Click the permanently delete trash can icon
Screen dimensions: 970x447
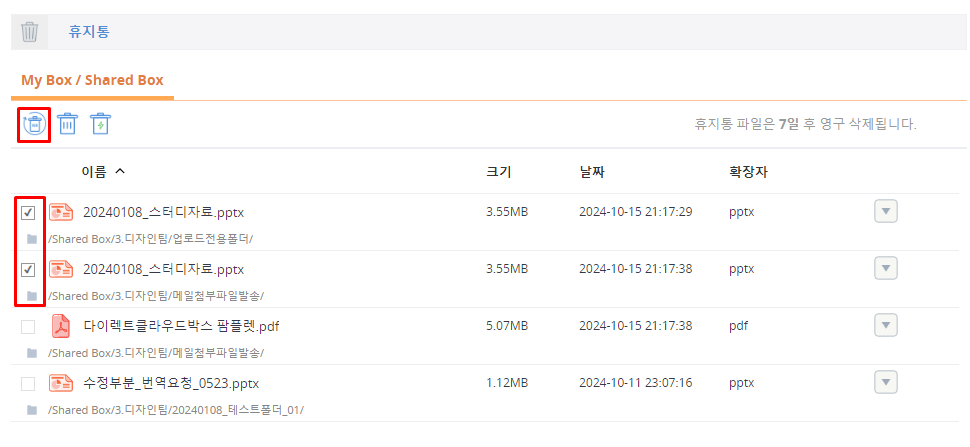point(67,124)
